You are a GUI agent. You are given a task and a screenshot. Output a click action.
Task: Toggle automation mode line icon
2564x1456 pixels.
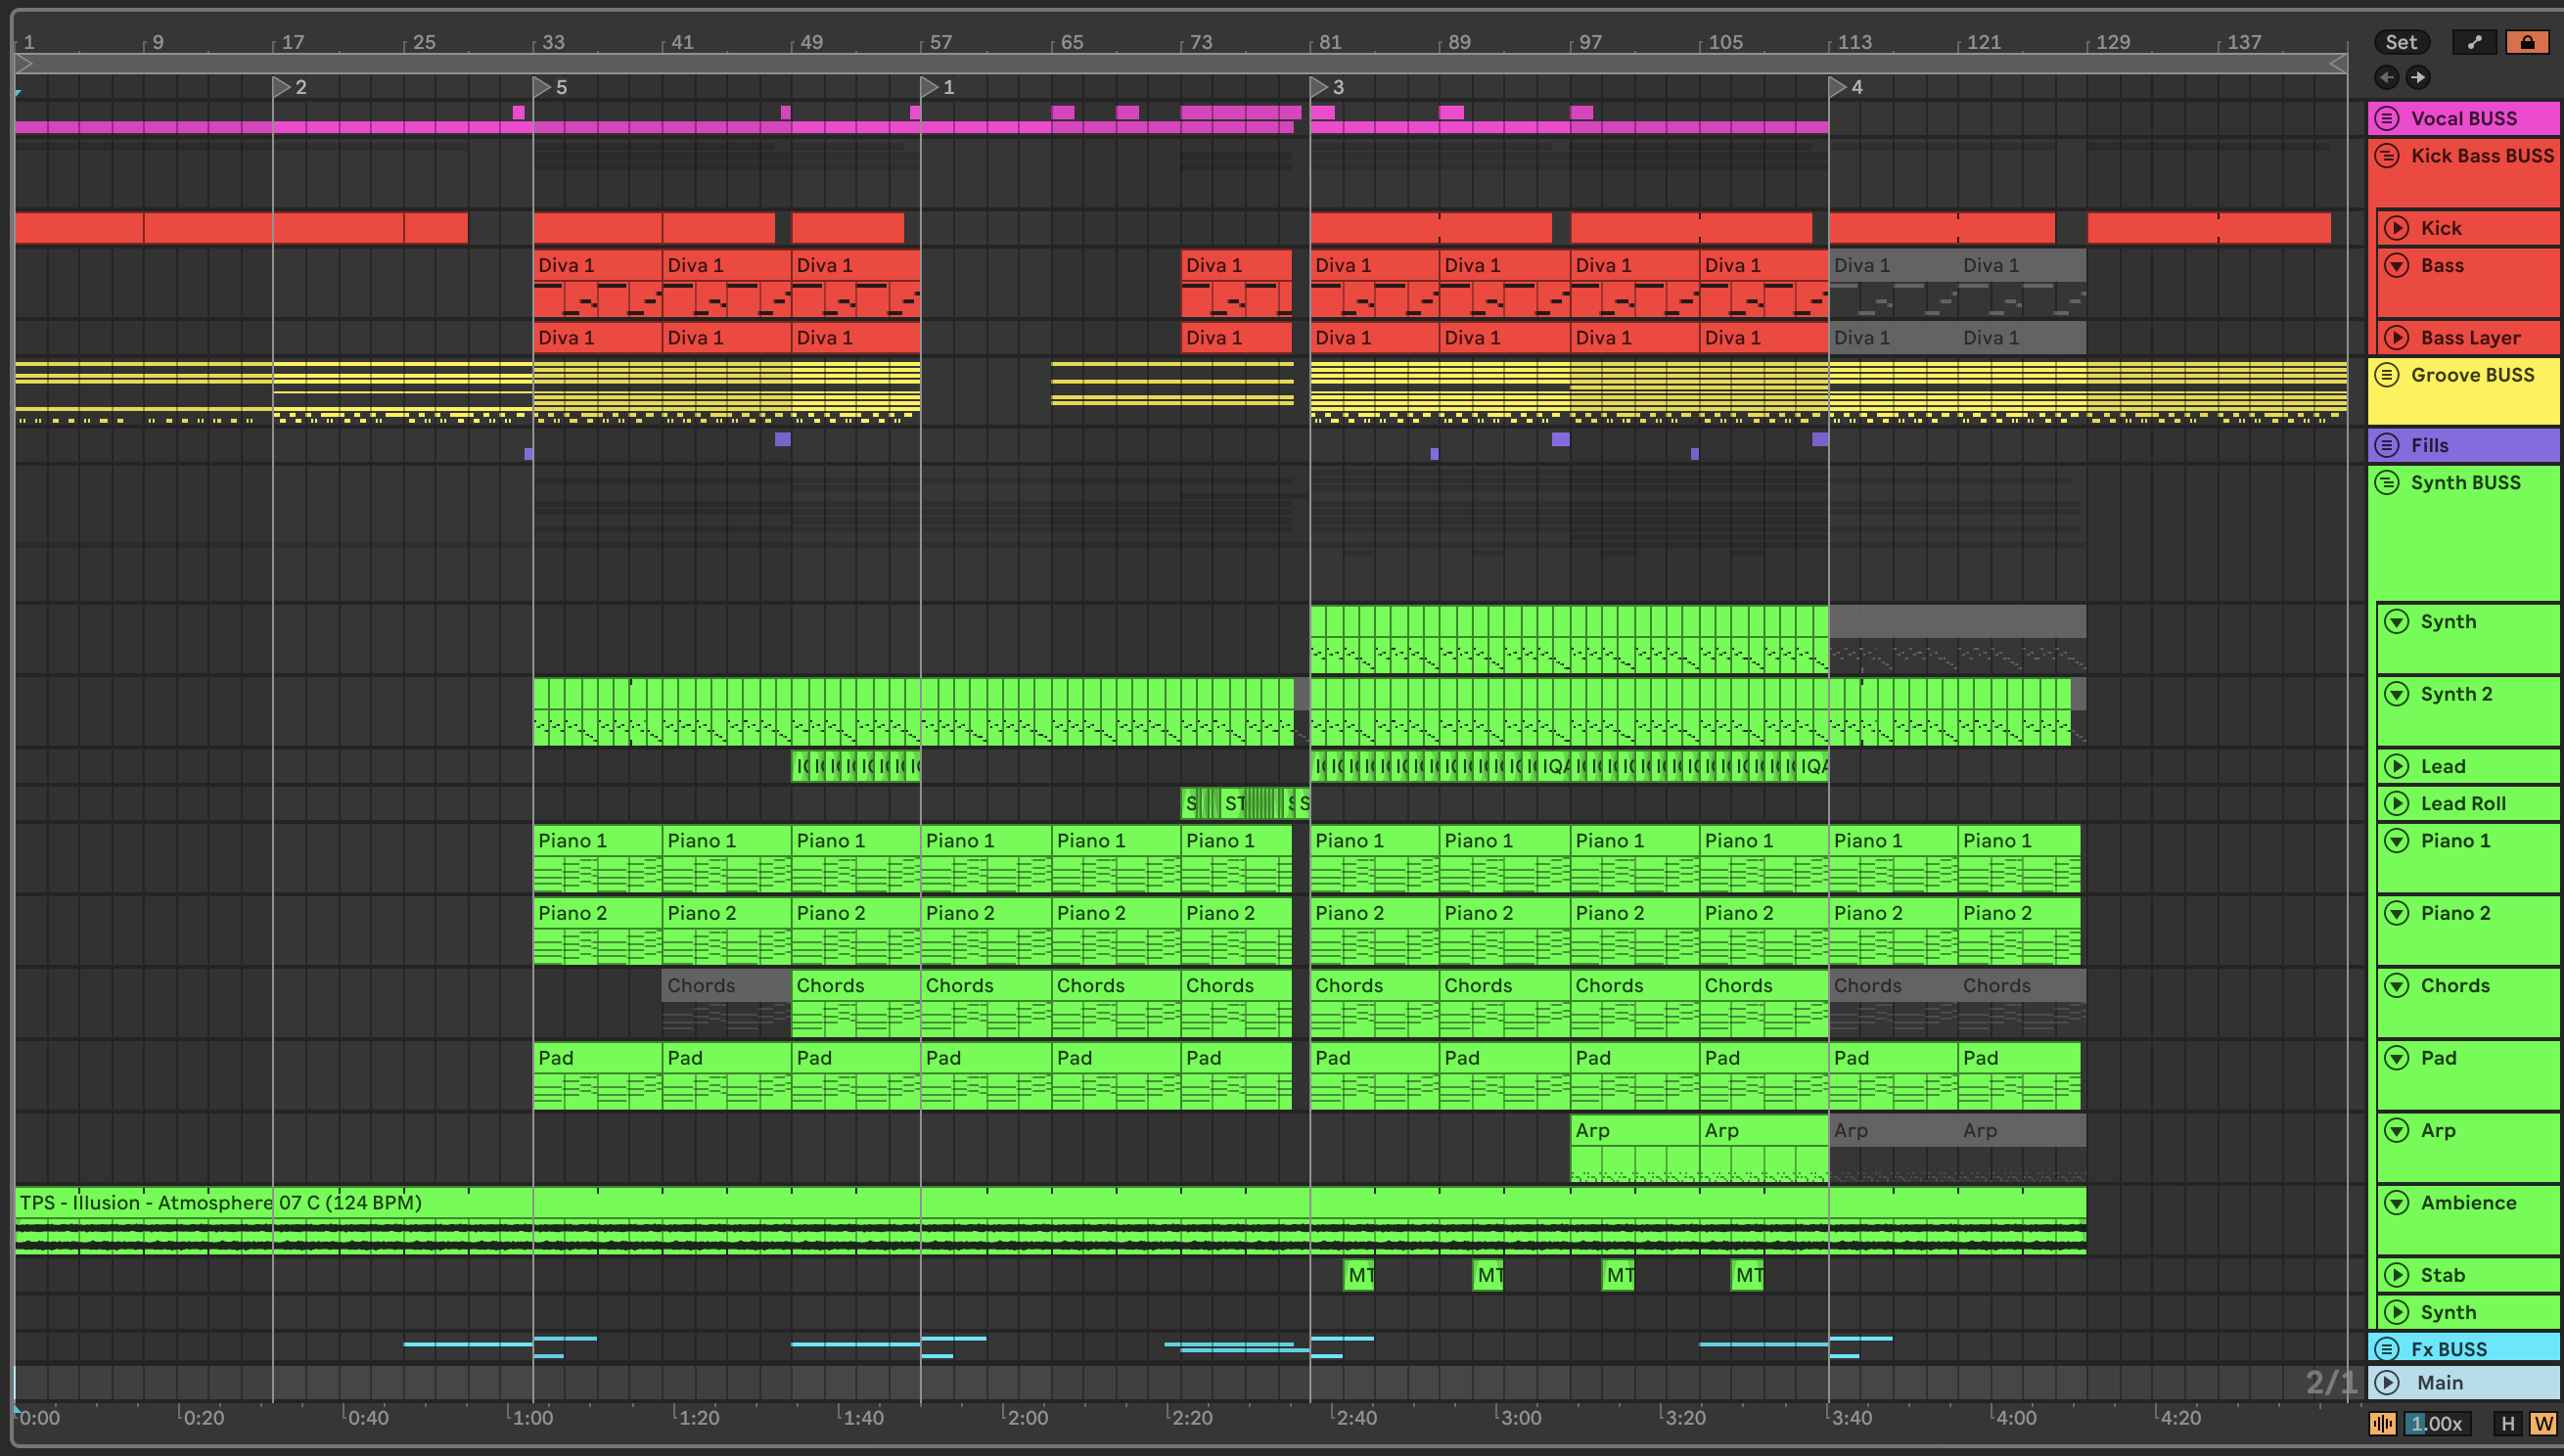(2474, 42)
